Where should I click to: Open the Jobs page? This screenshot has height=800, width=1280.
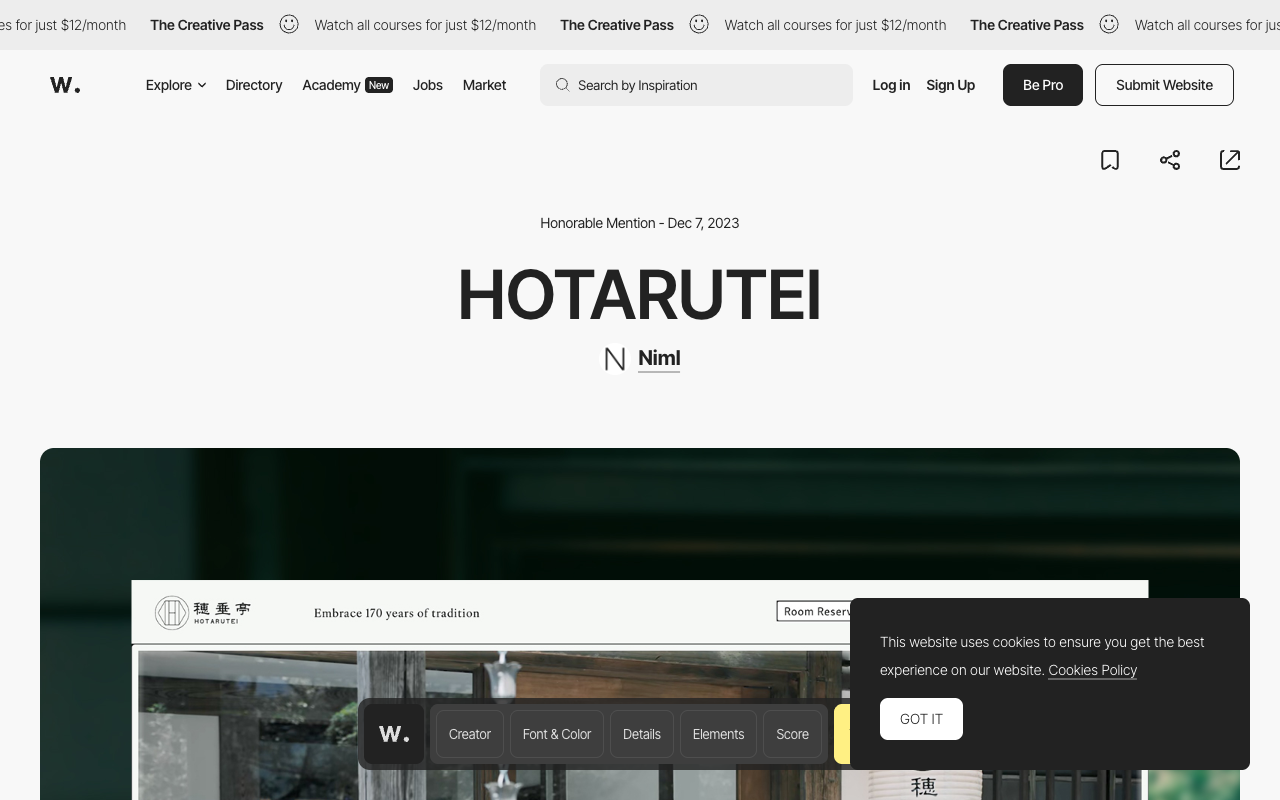coord(428,85)
